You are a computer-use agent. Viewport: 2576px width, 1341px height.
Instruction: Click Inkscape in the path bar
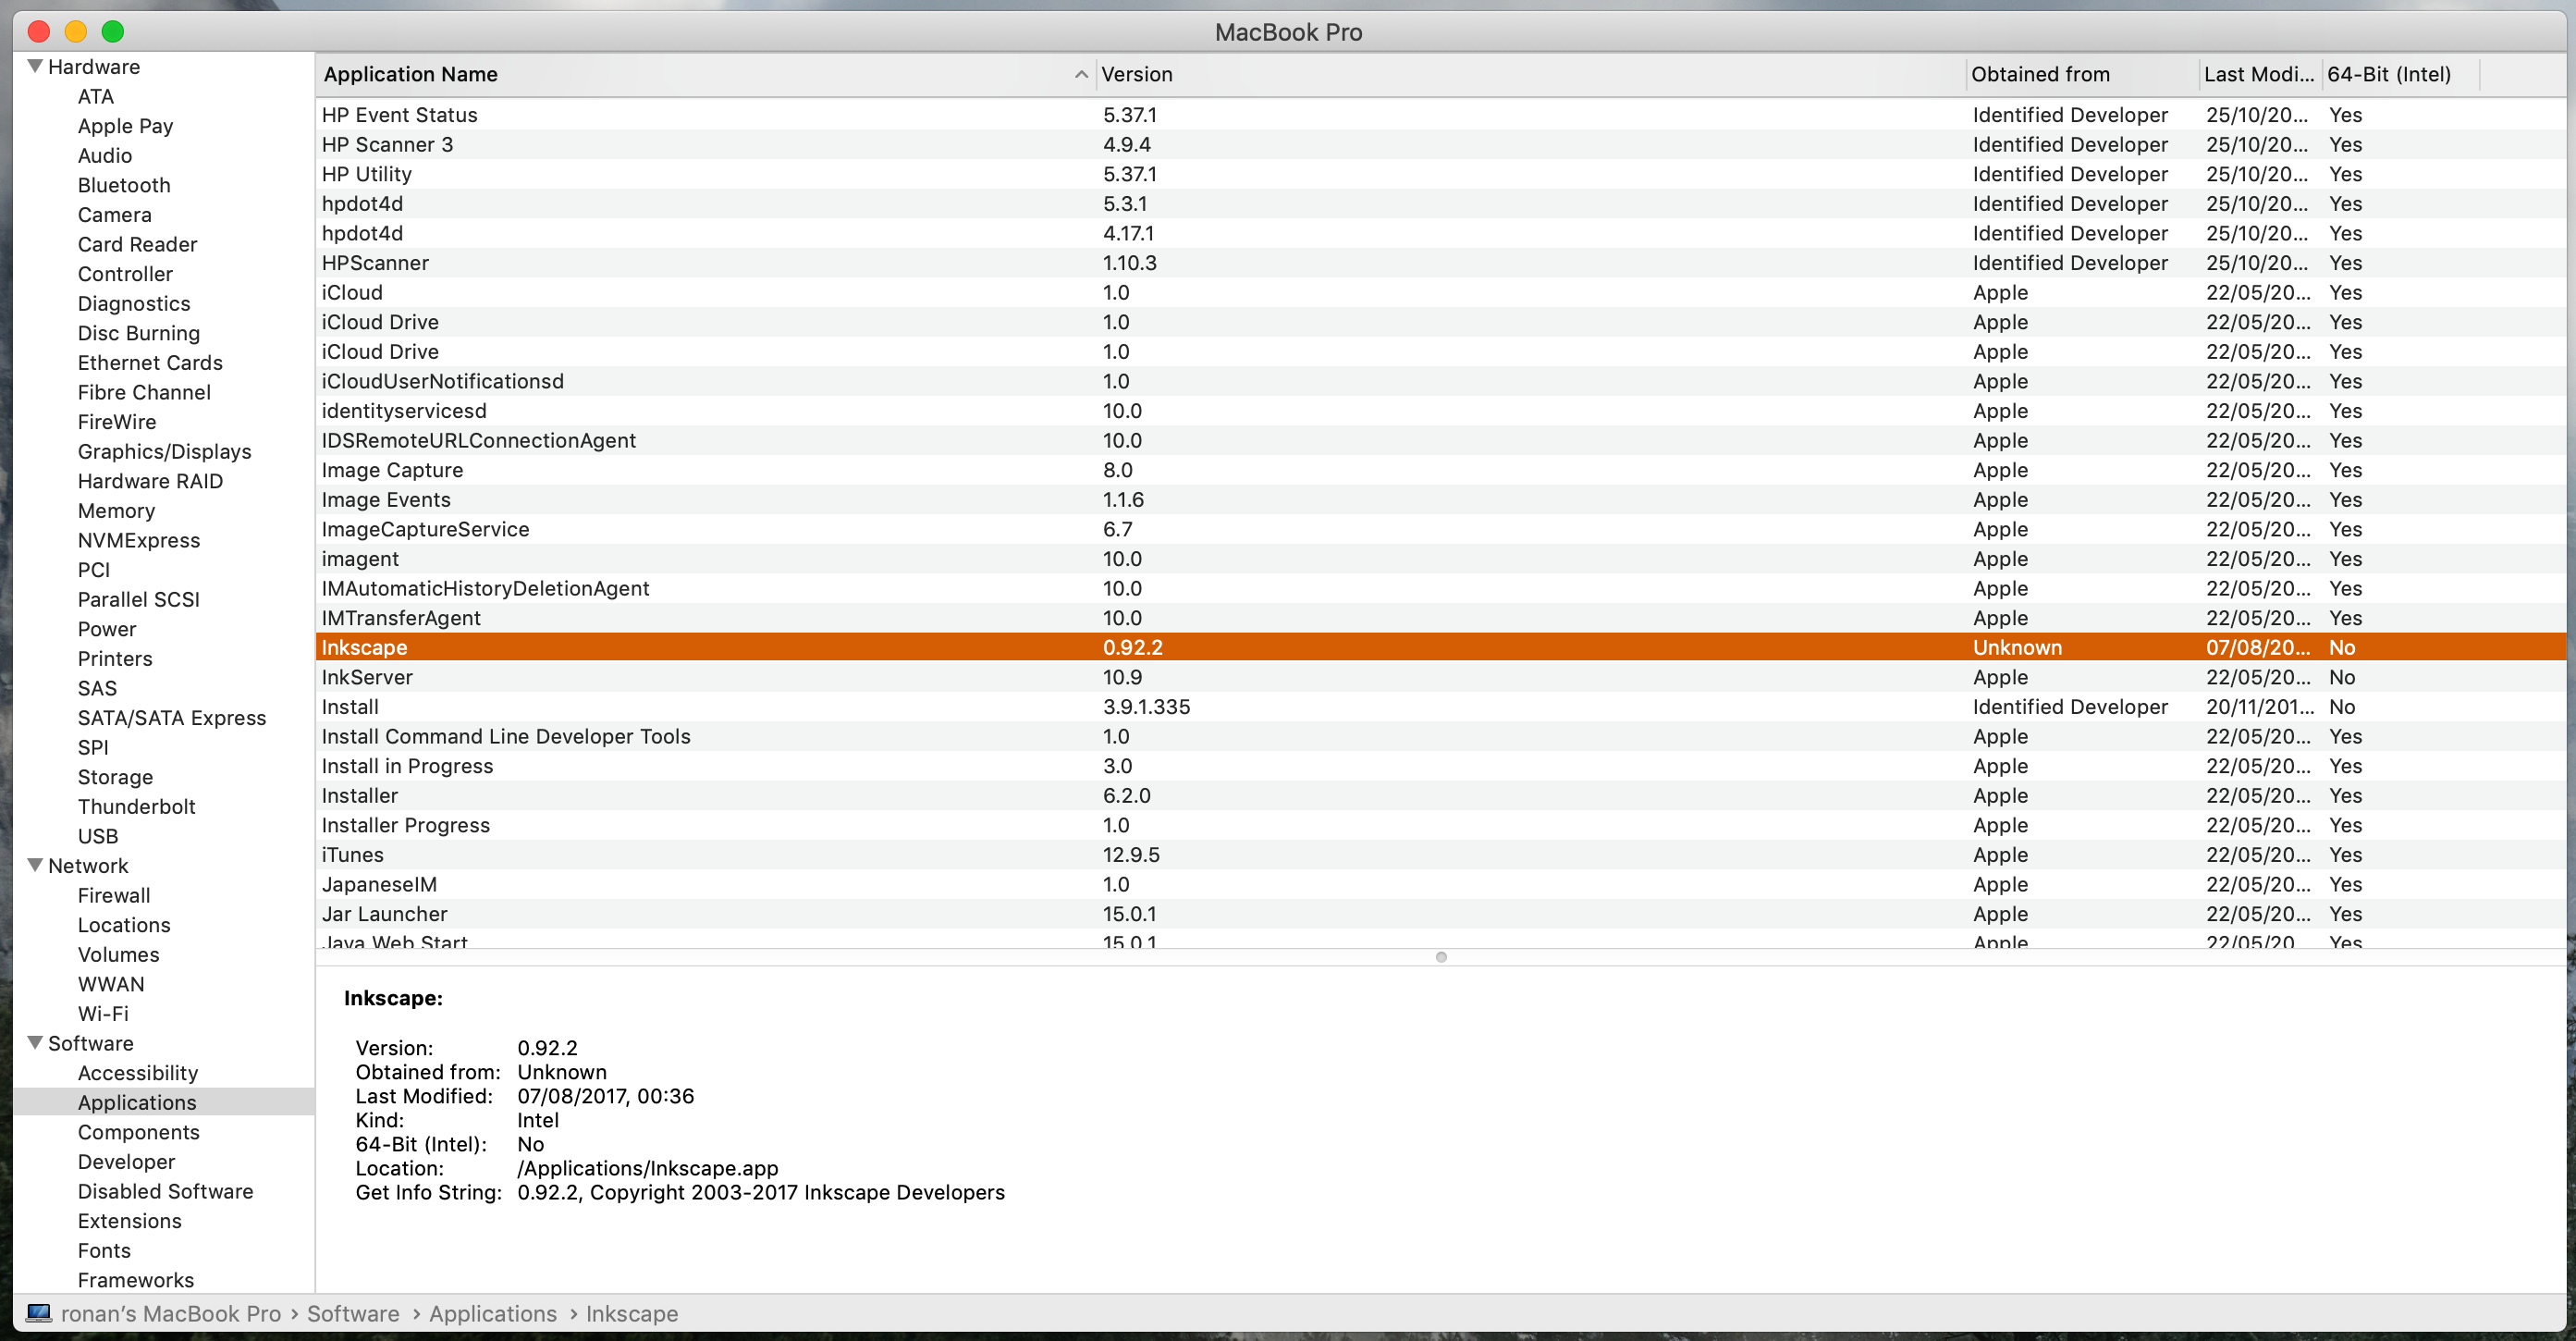tap(632, 1313)
